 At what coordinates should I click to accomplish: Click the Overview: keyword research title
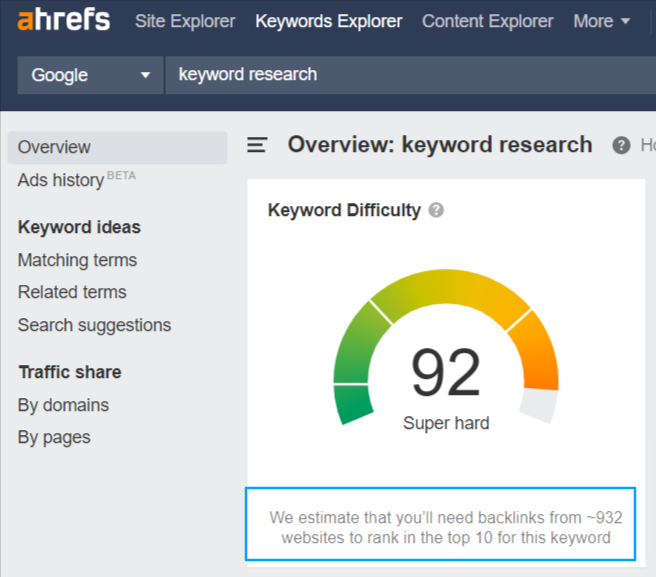(440, 145)
